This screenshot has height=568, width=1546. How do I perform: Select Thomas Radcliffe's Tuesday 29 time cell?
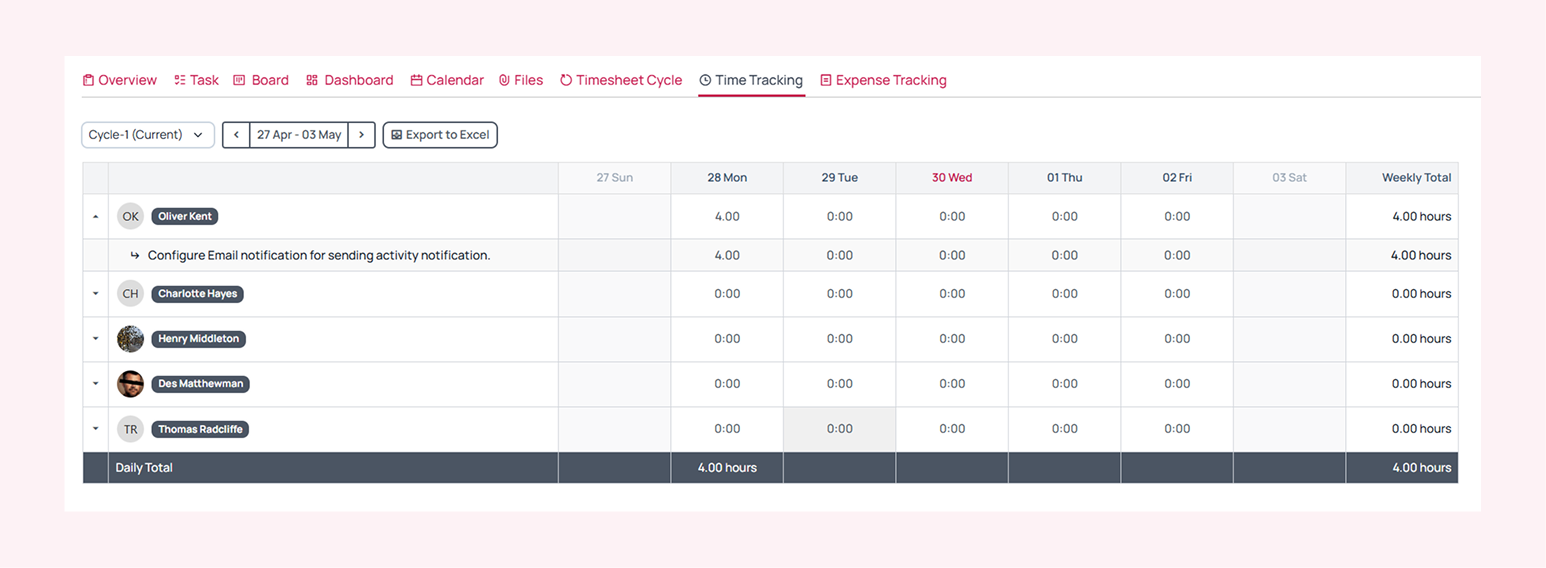click(839, 429)
